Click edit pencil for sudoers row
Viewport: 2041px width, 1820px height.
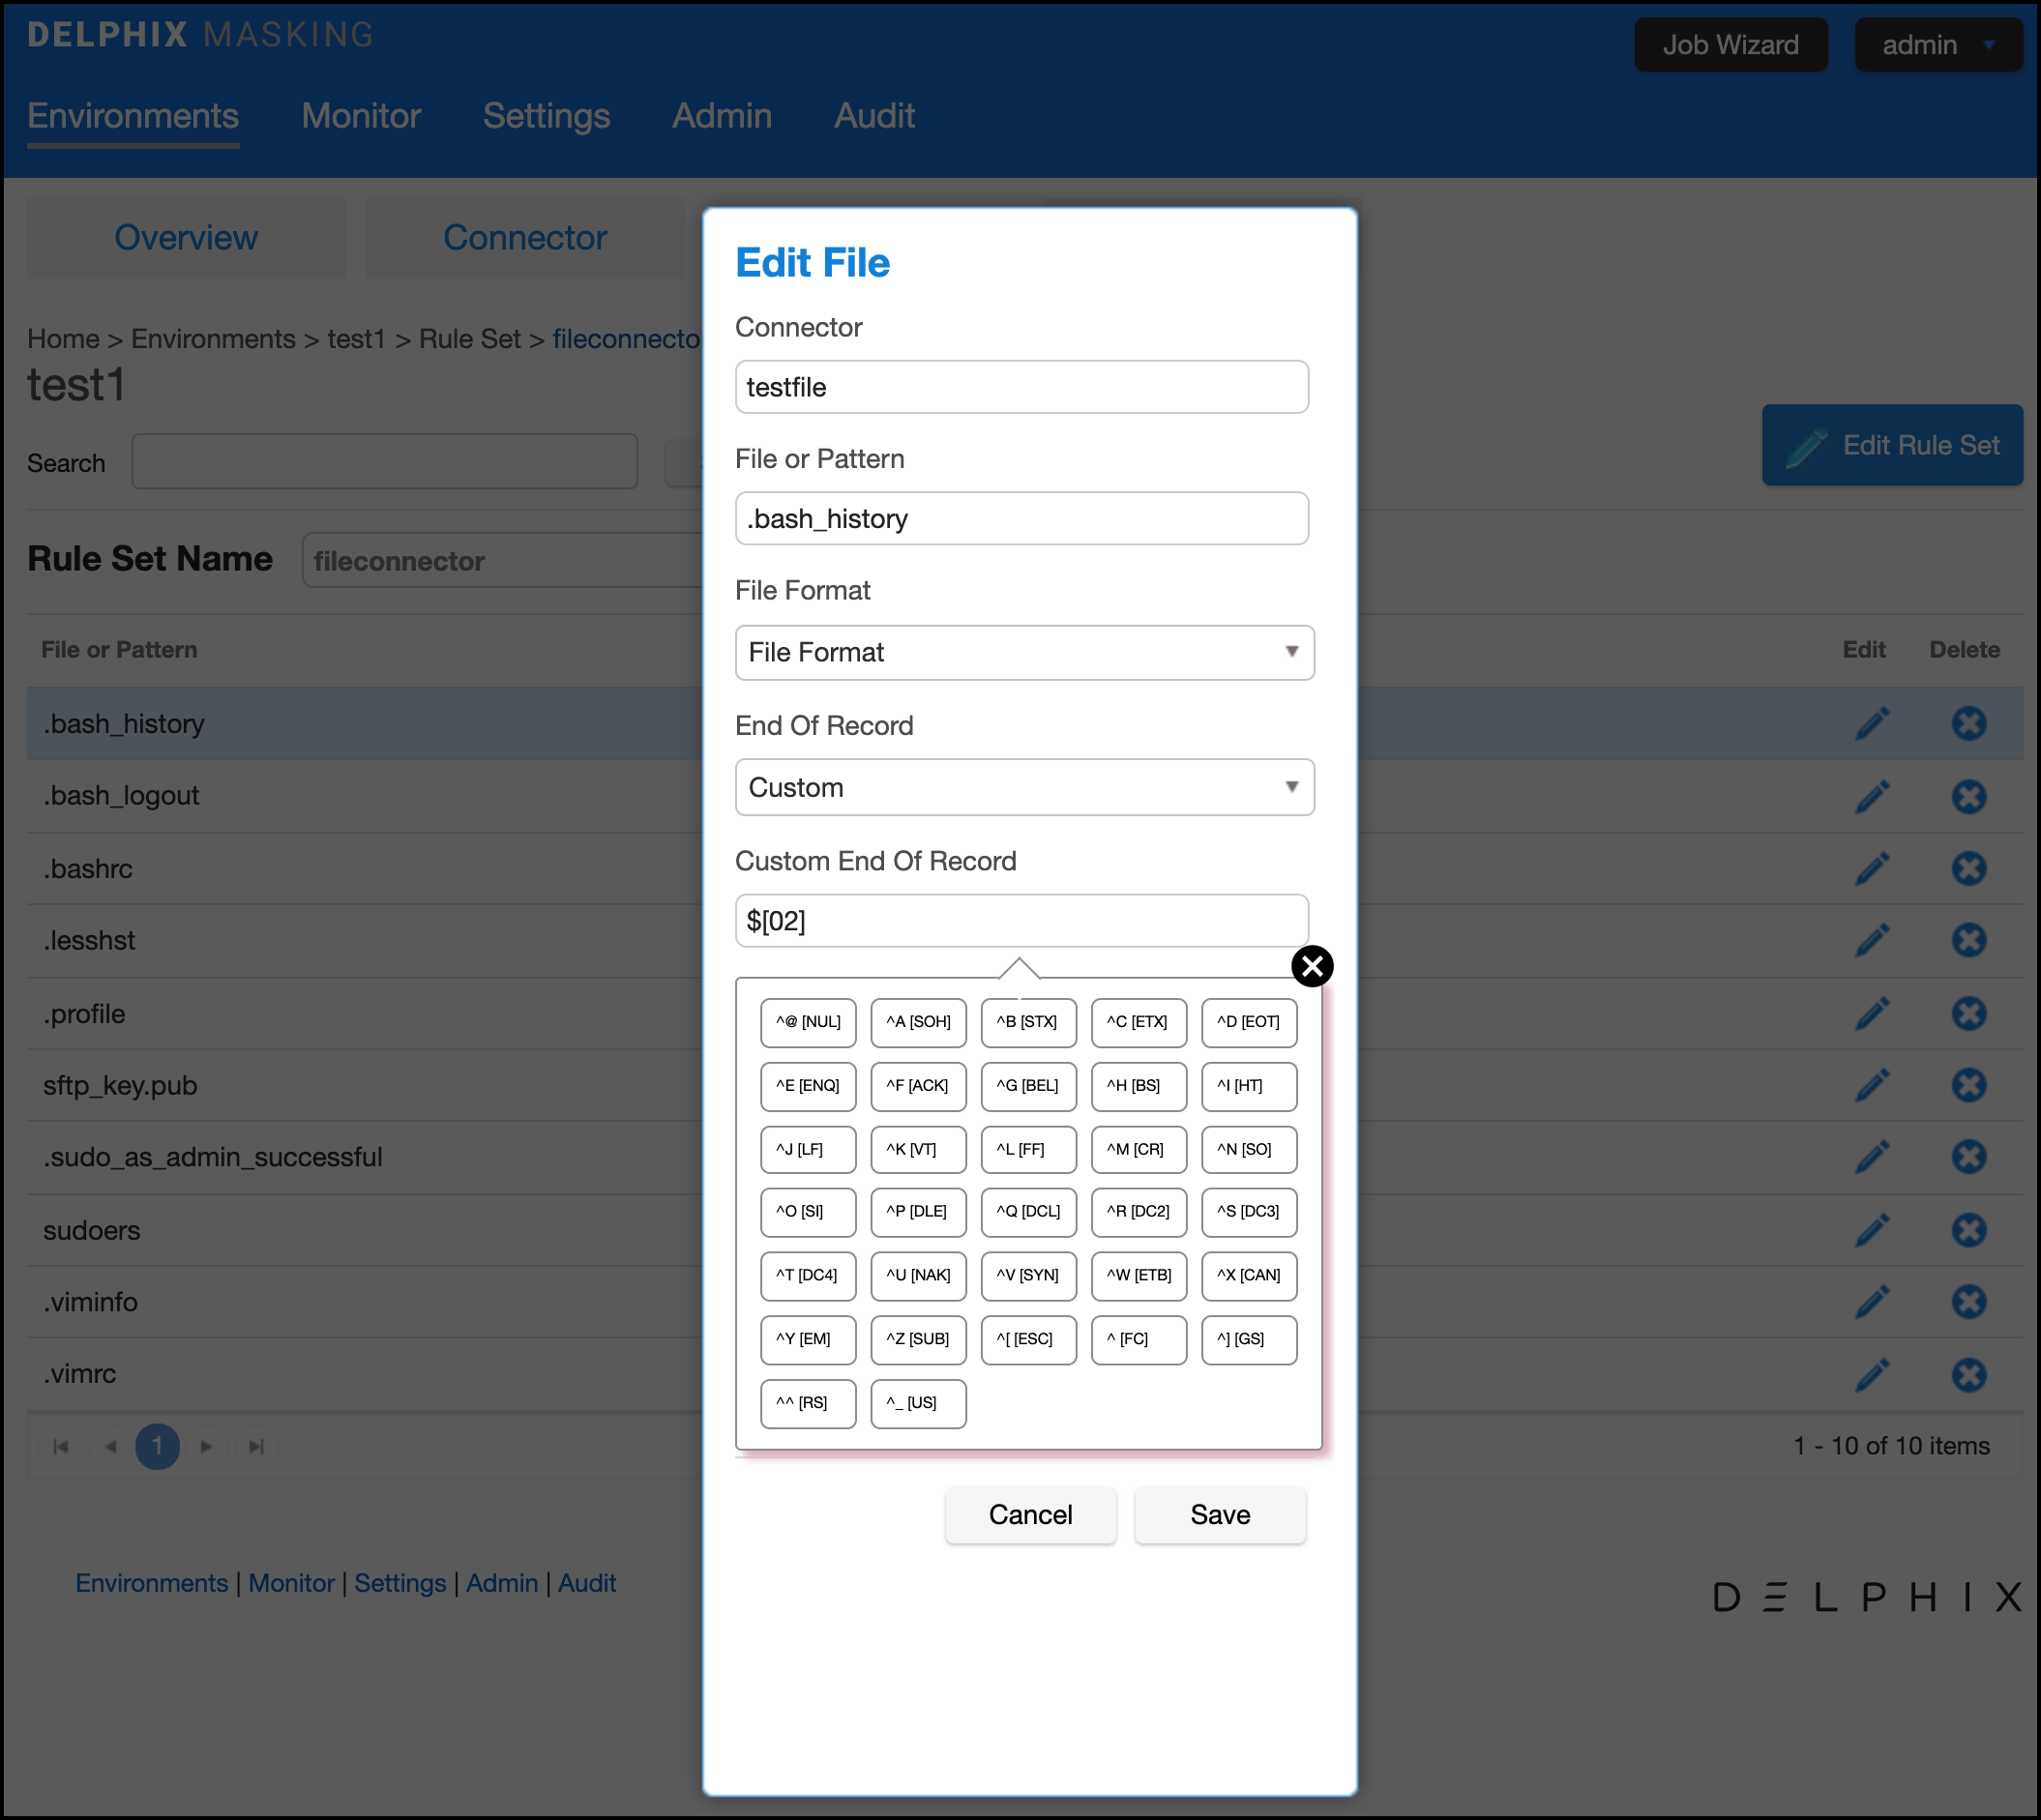(1872, 1230)
